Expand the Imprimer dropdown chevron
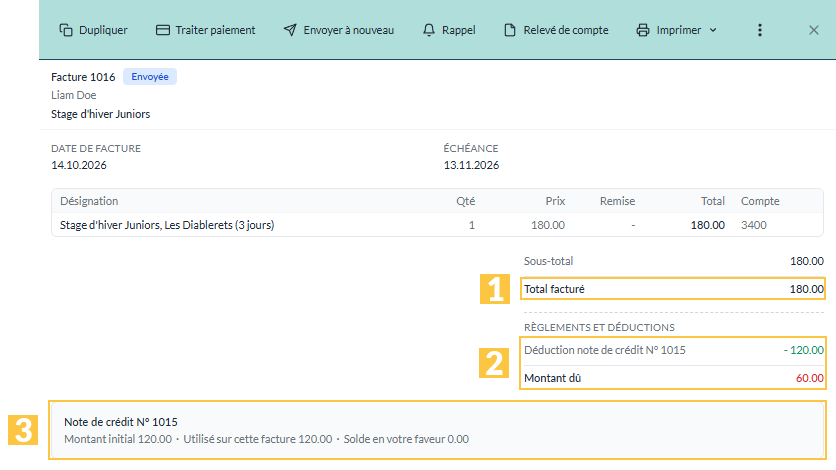Viewport: 836px width, 470px height. tap(713, 30)
